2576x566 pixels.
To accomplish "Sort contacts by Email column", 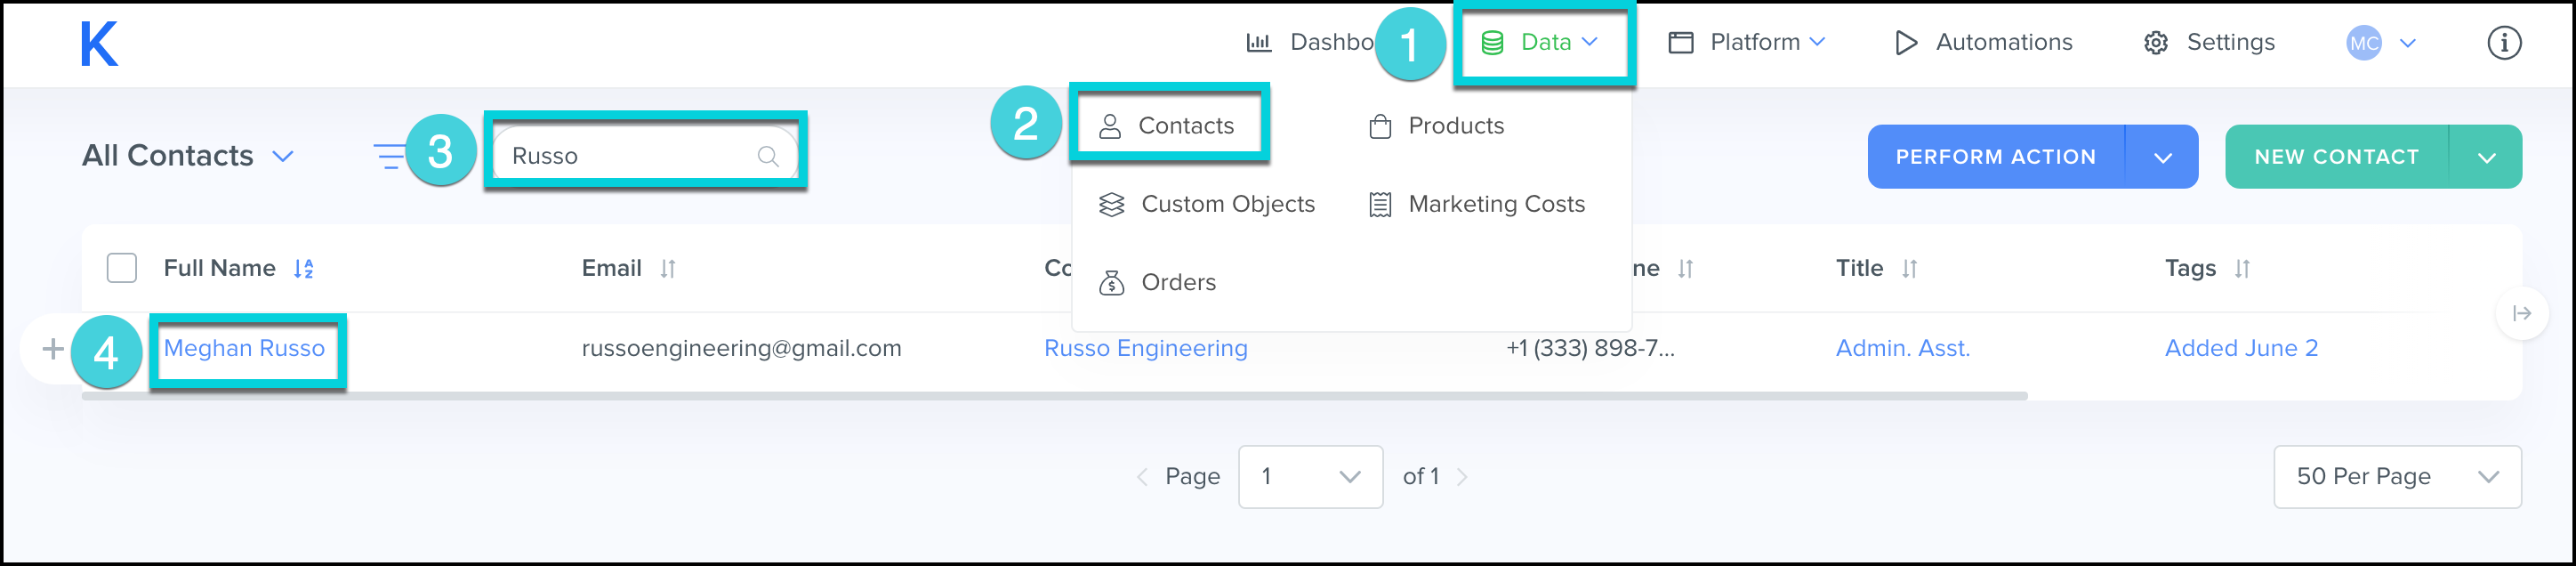I will tap(668, 269).
